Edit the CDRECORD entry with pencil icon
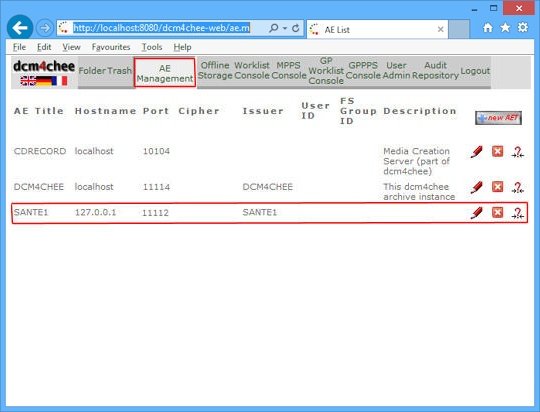This screenshot has height=412, width=540. 477,152
